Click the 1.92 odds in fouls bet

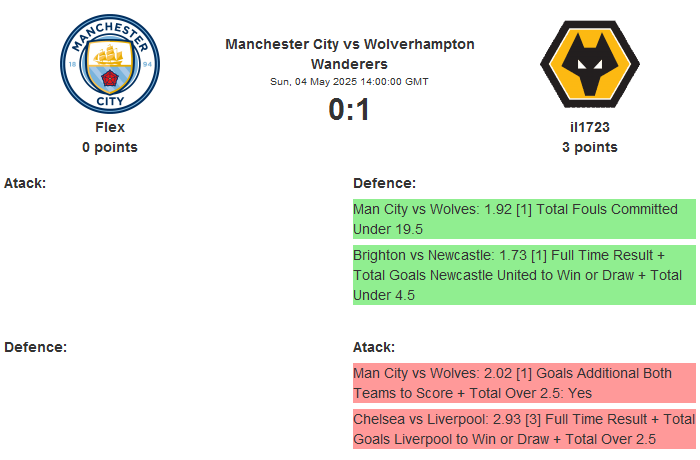click(x=498, y=209)
